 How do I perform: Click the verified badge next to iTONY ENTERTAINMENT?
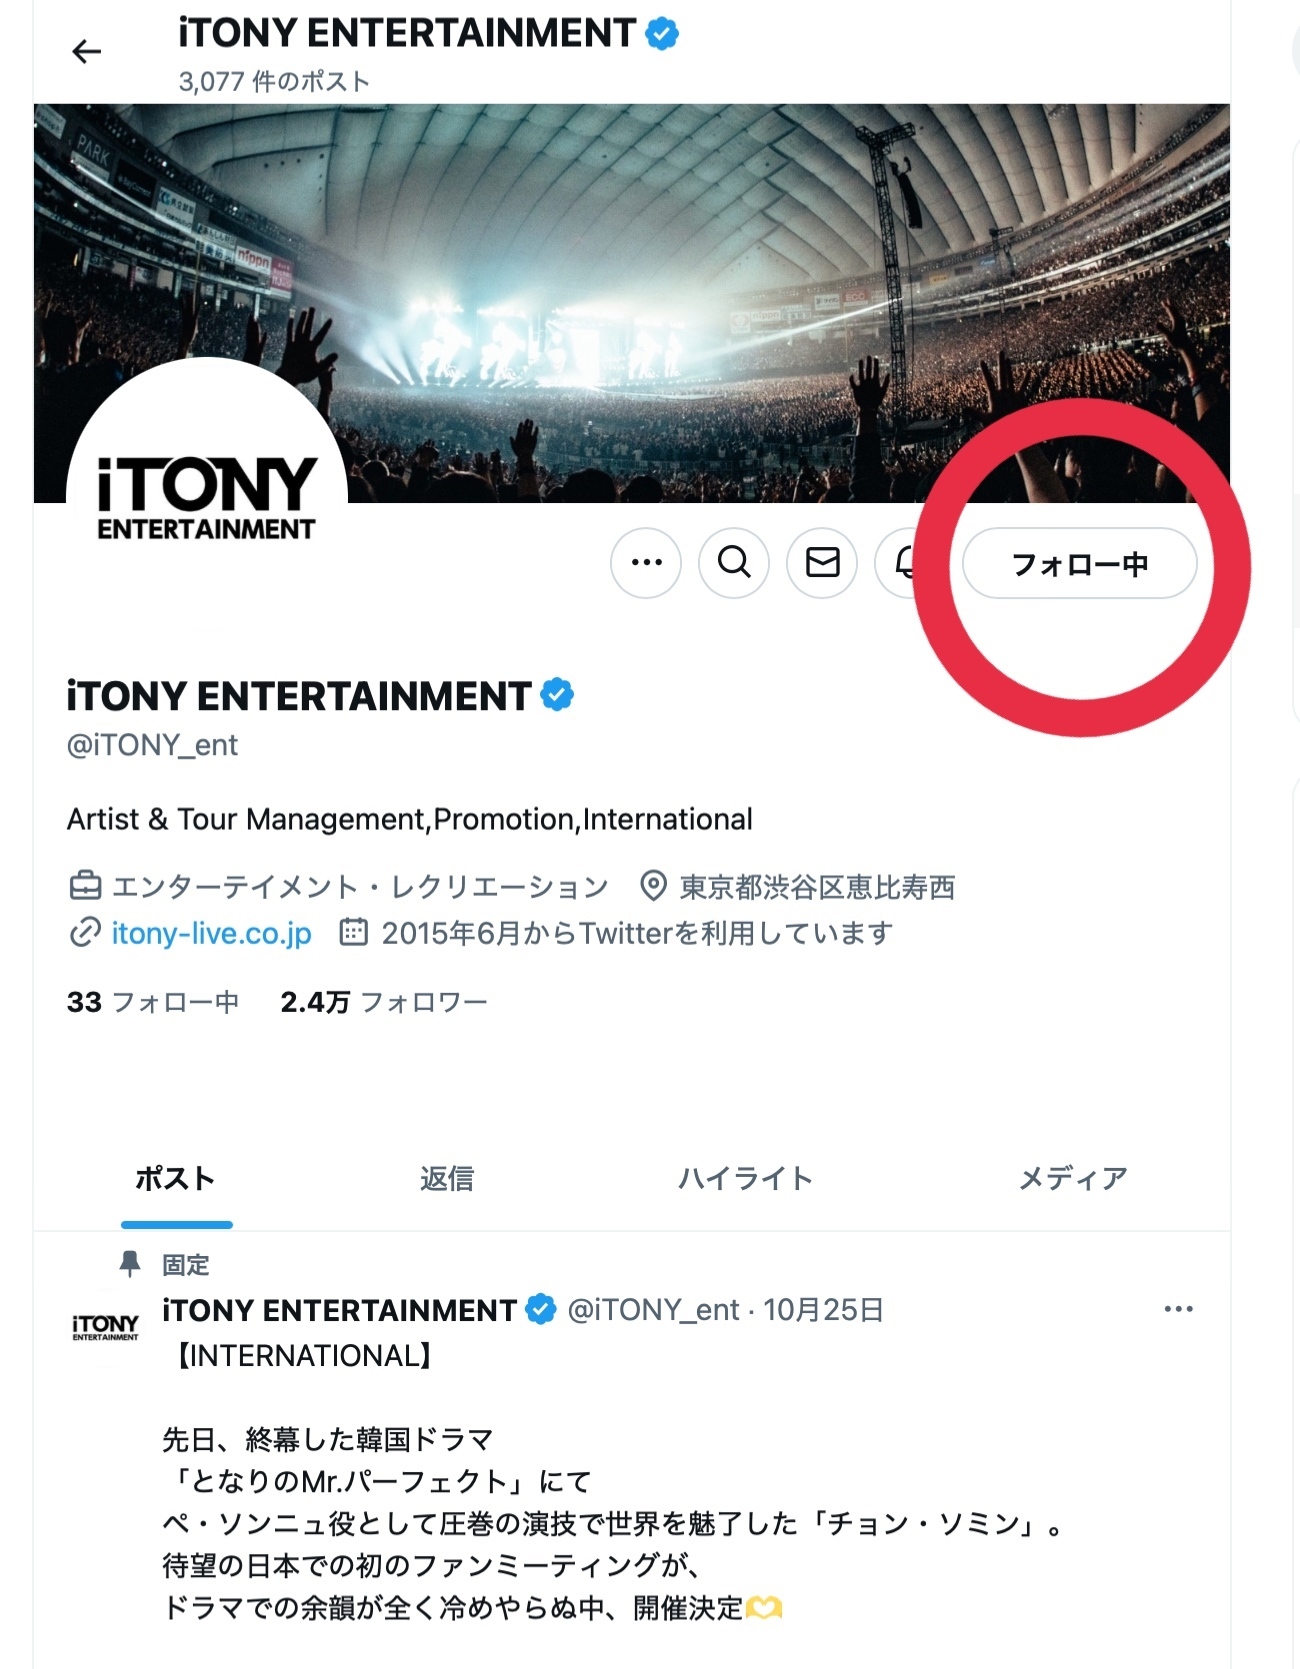[556, 694]
